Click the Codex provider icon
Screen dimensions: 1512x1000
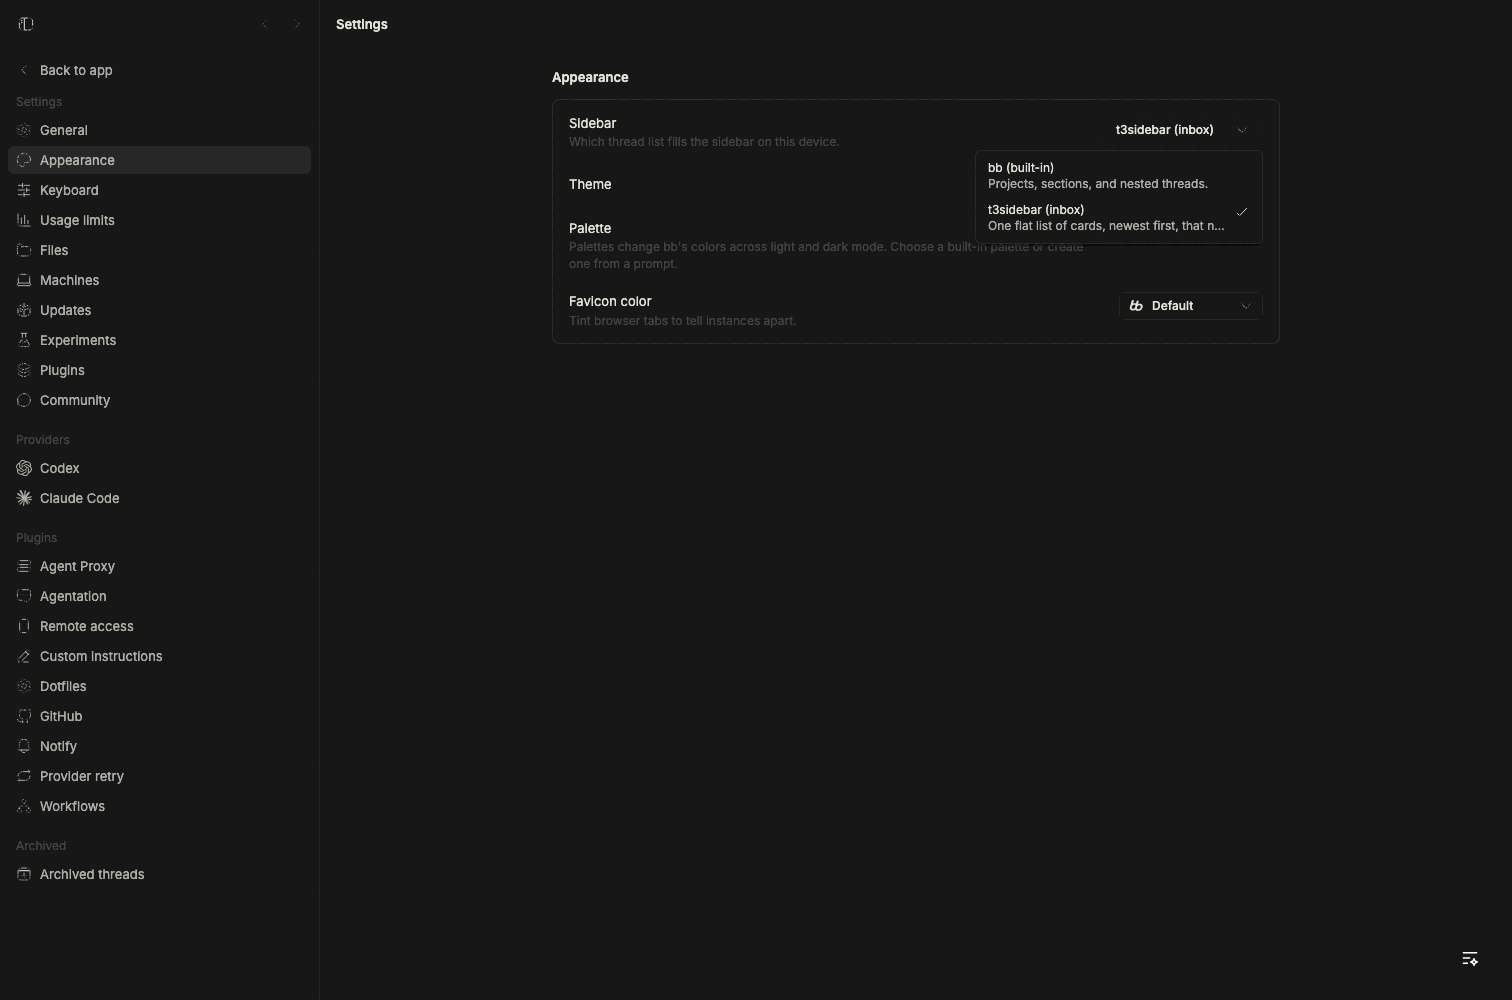24,468
